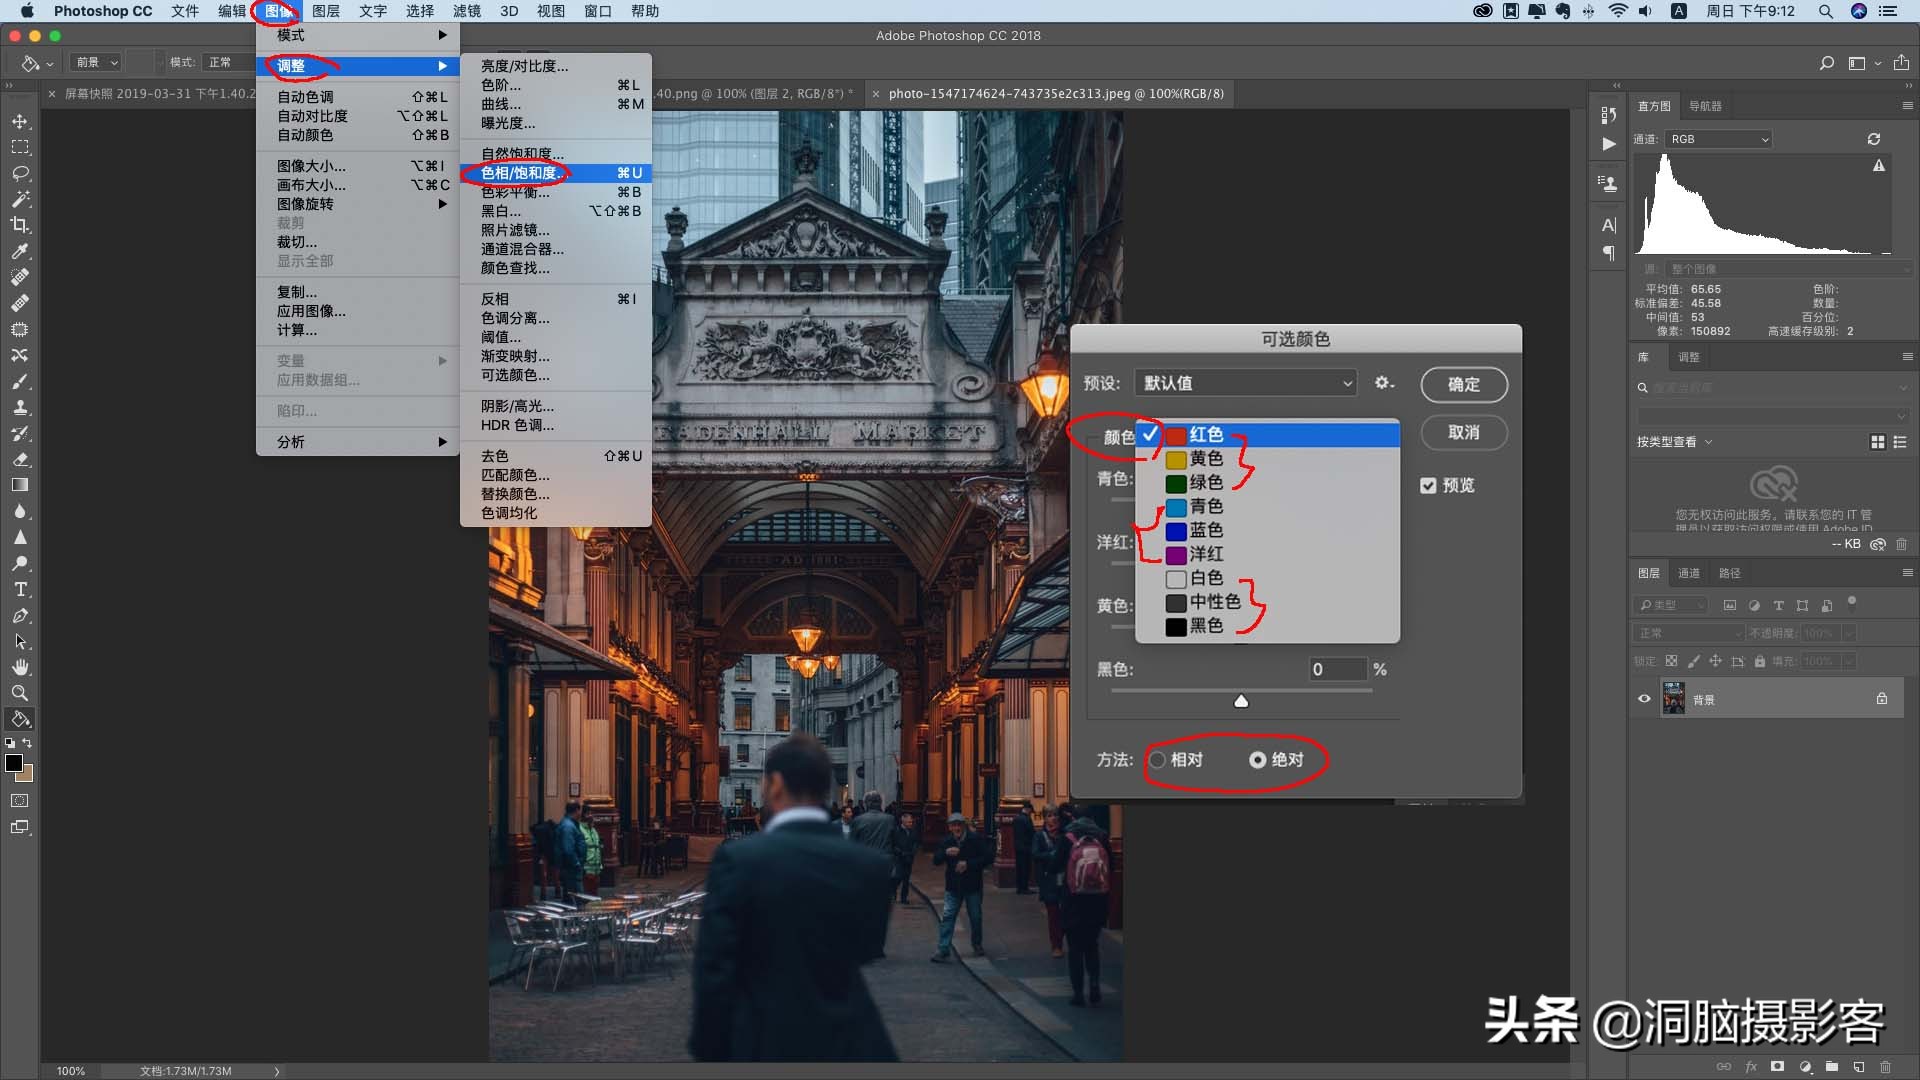Select the Path Selection tool
Screen dimensions: 1920x1080
point(20,641)
